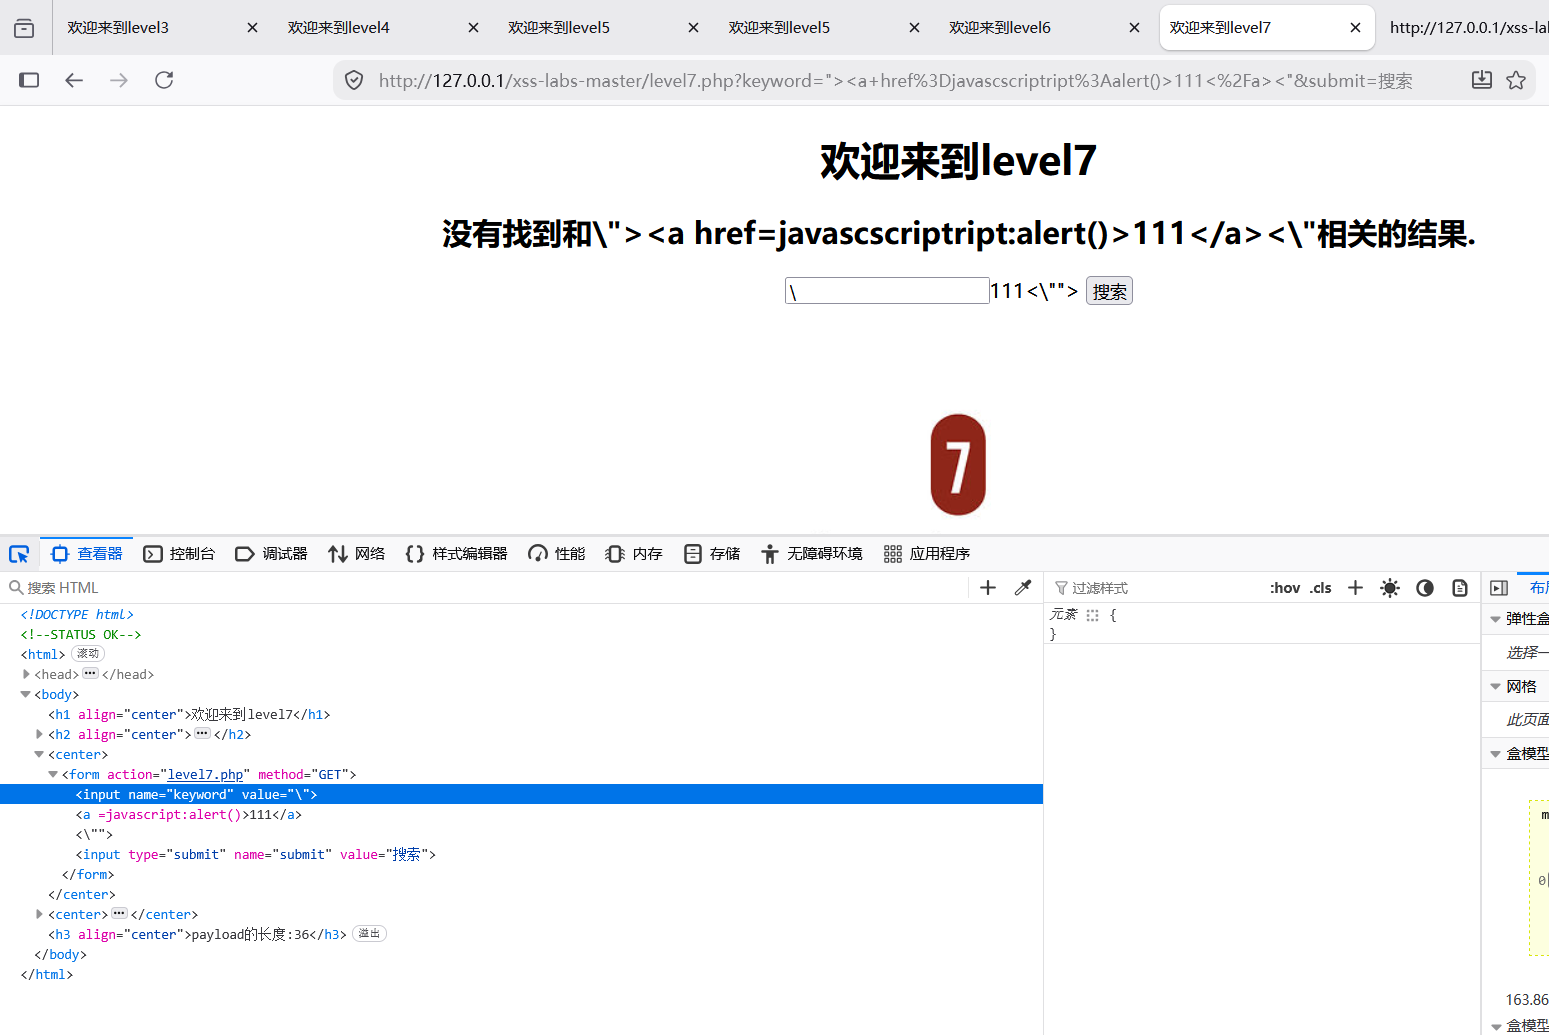Viewport: 1549px width, 1035px height.
Task: Reload the current page
Action: [164, 80]
